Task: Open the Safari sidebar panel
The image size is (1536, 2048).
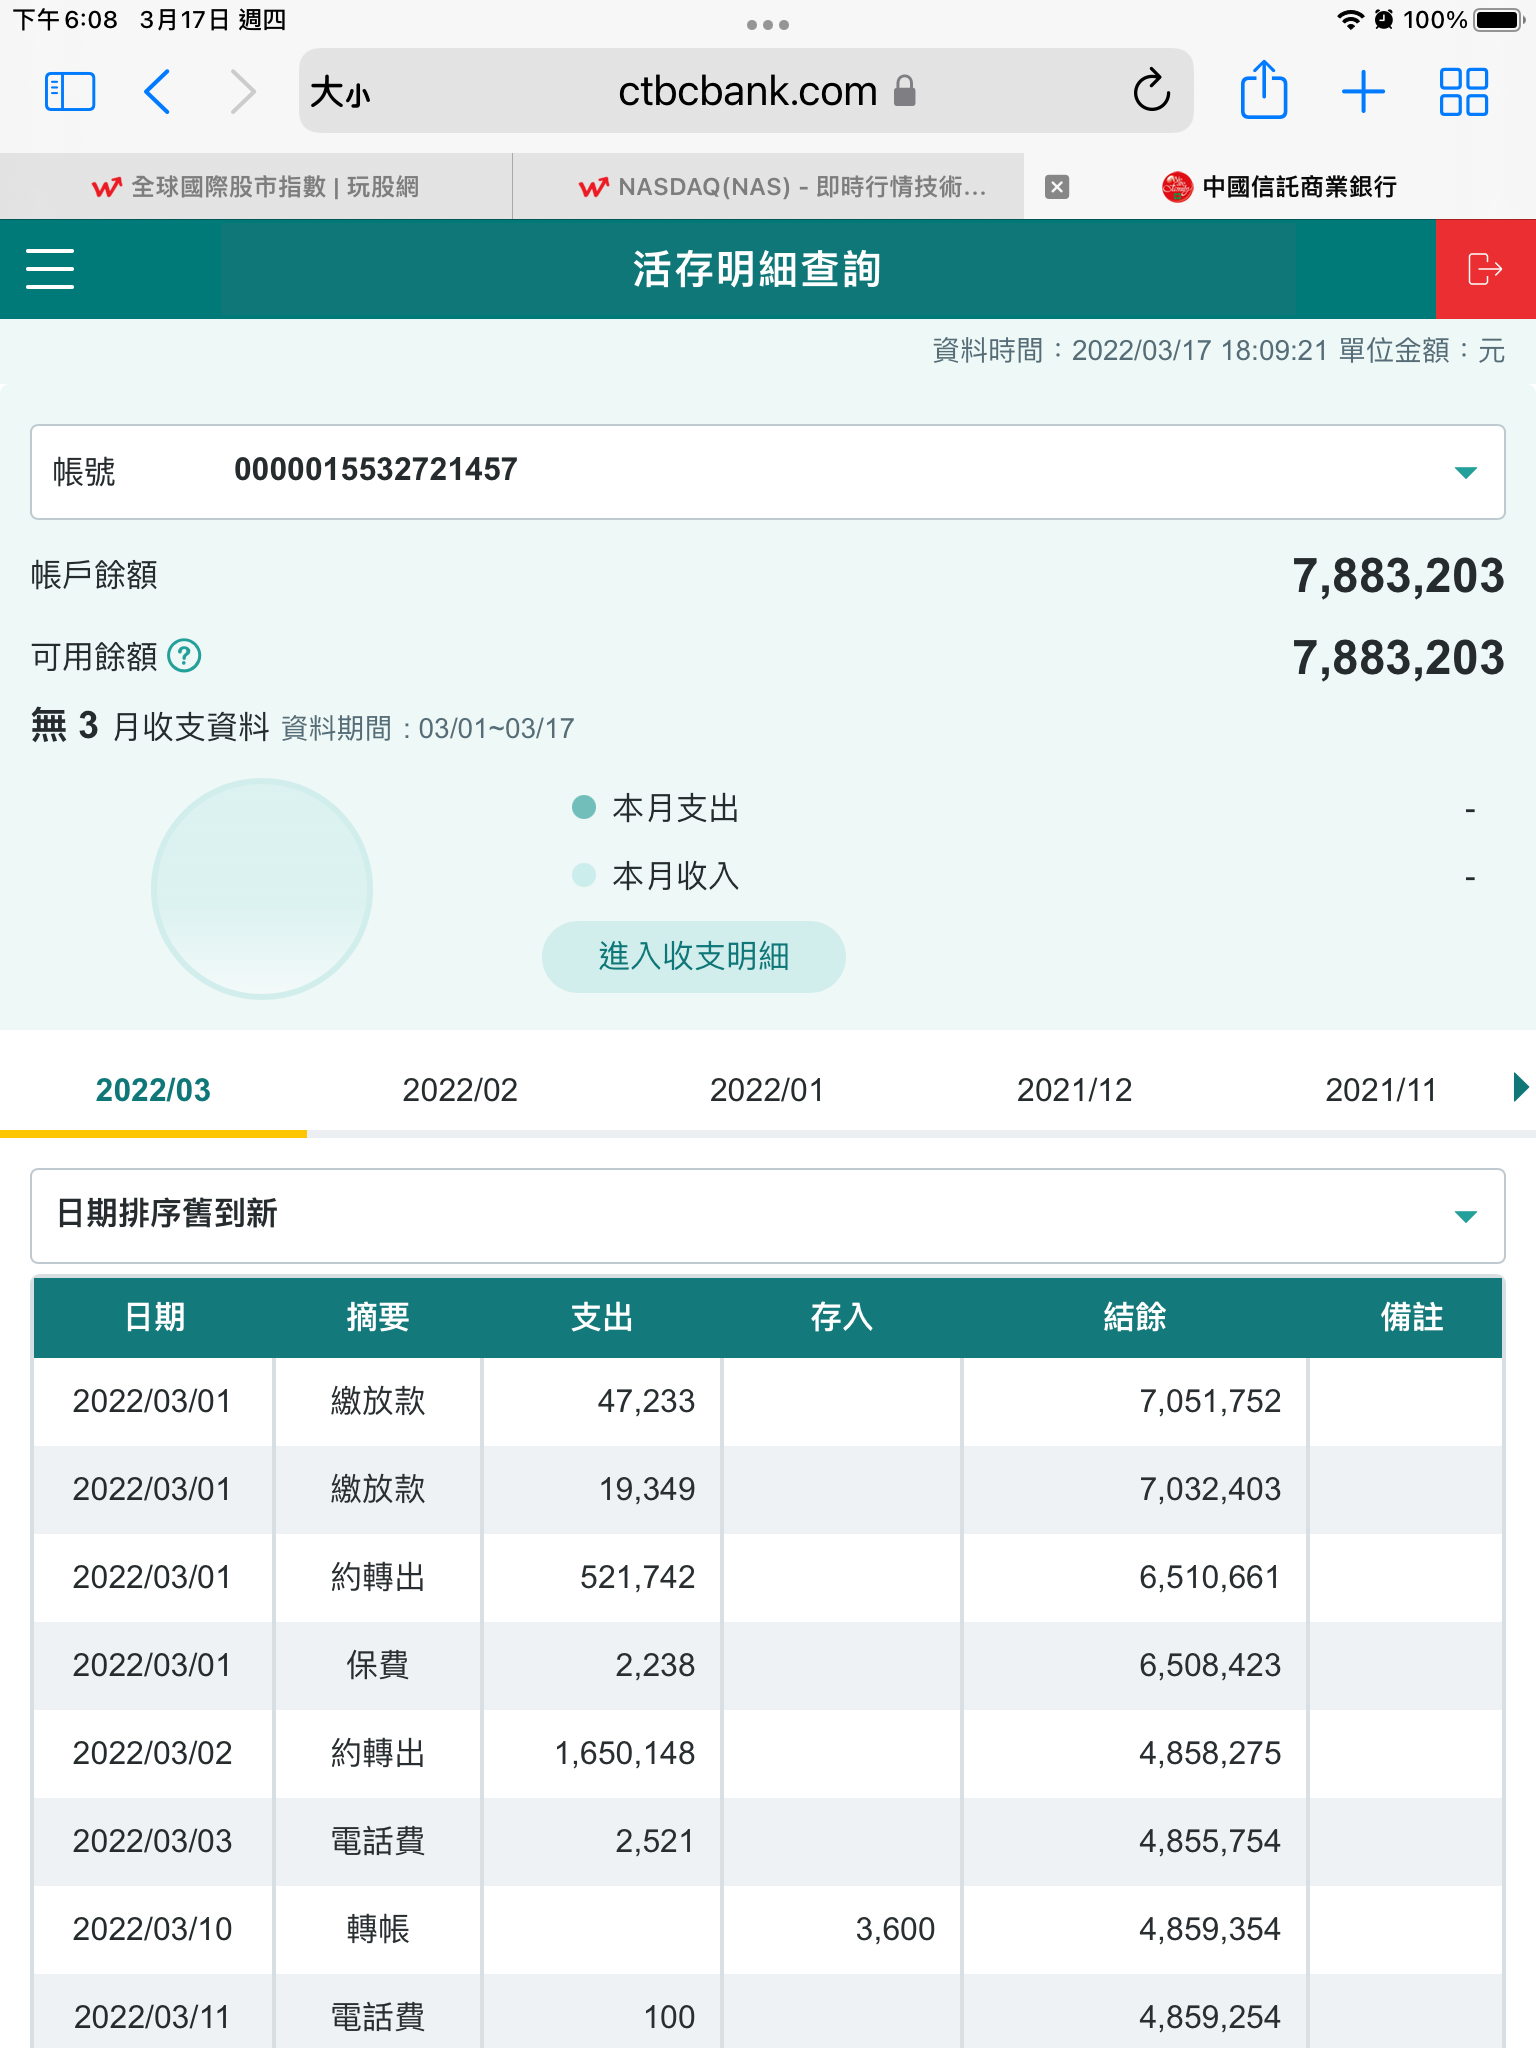Action: (x=70, y=92)
